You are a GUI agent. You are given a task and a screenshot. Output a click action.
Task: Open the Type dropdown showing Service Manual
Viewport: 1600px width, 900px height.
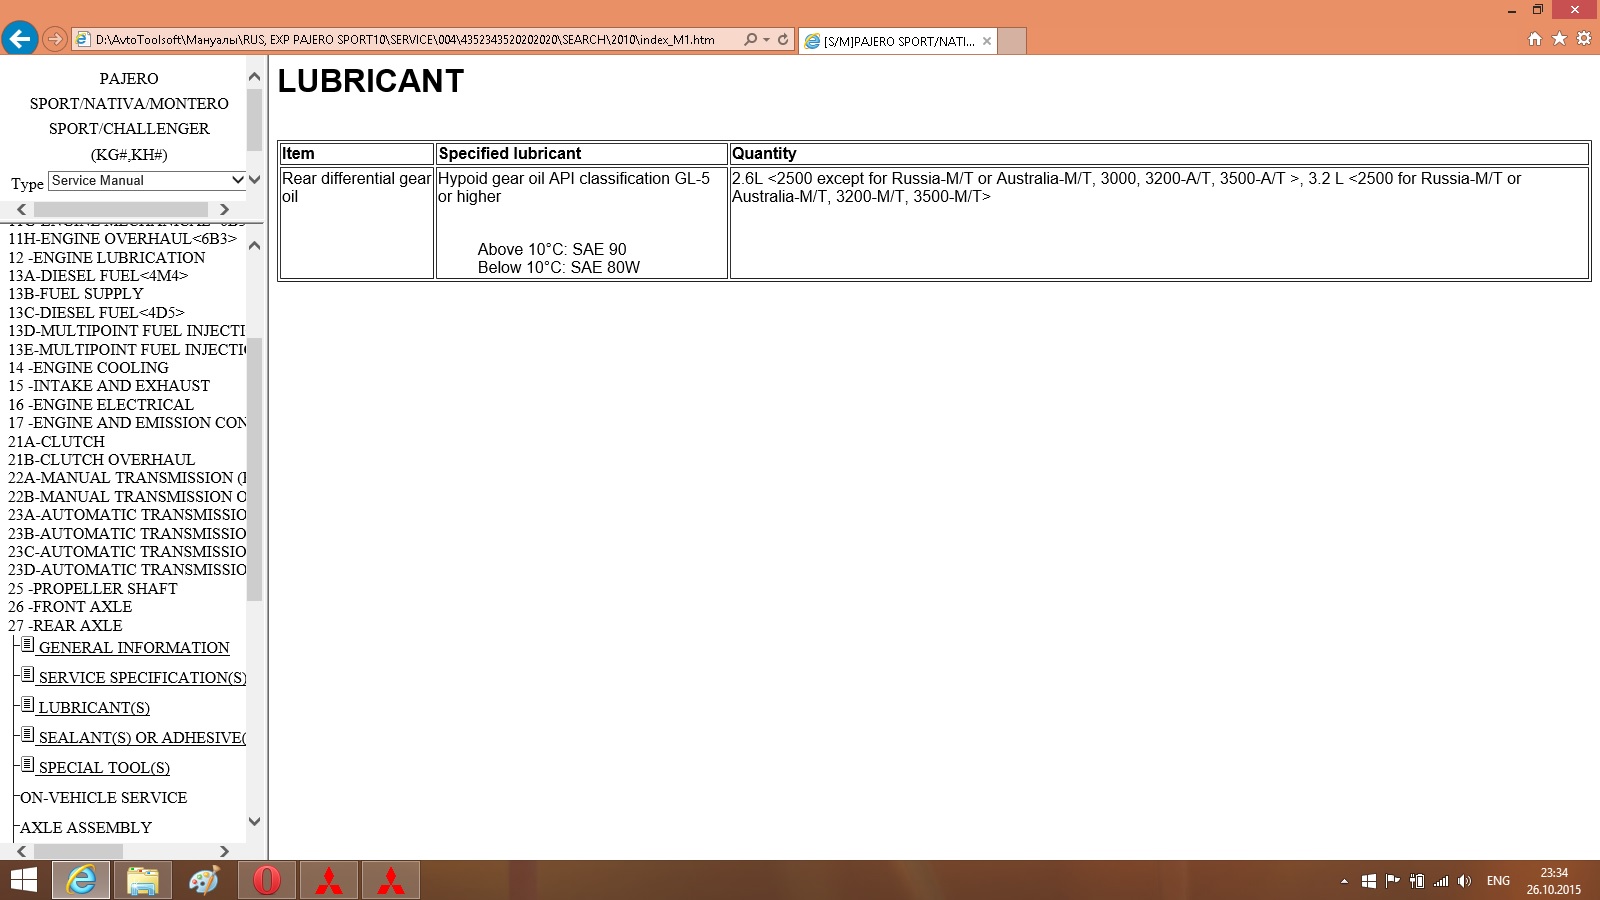pos(147,181)
